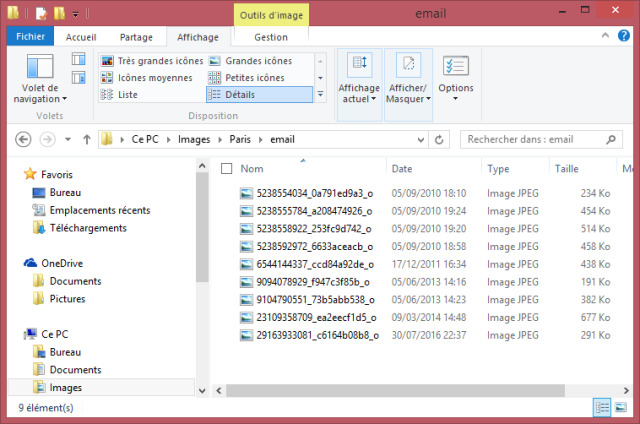Expand the layout gallery list

coord(320,94)
